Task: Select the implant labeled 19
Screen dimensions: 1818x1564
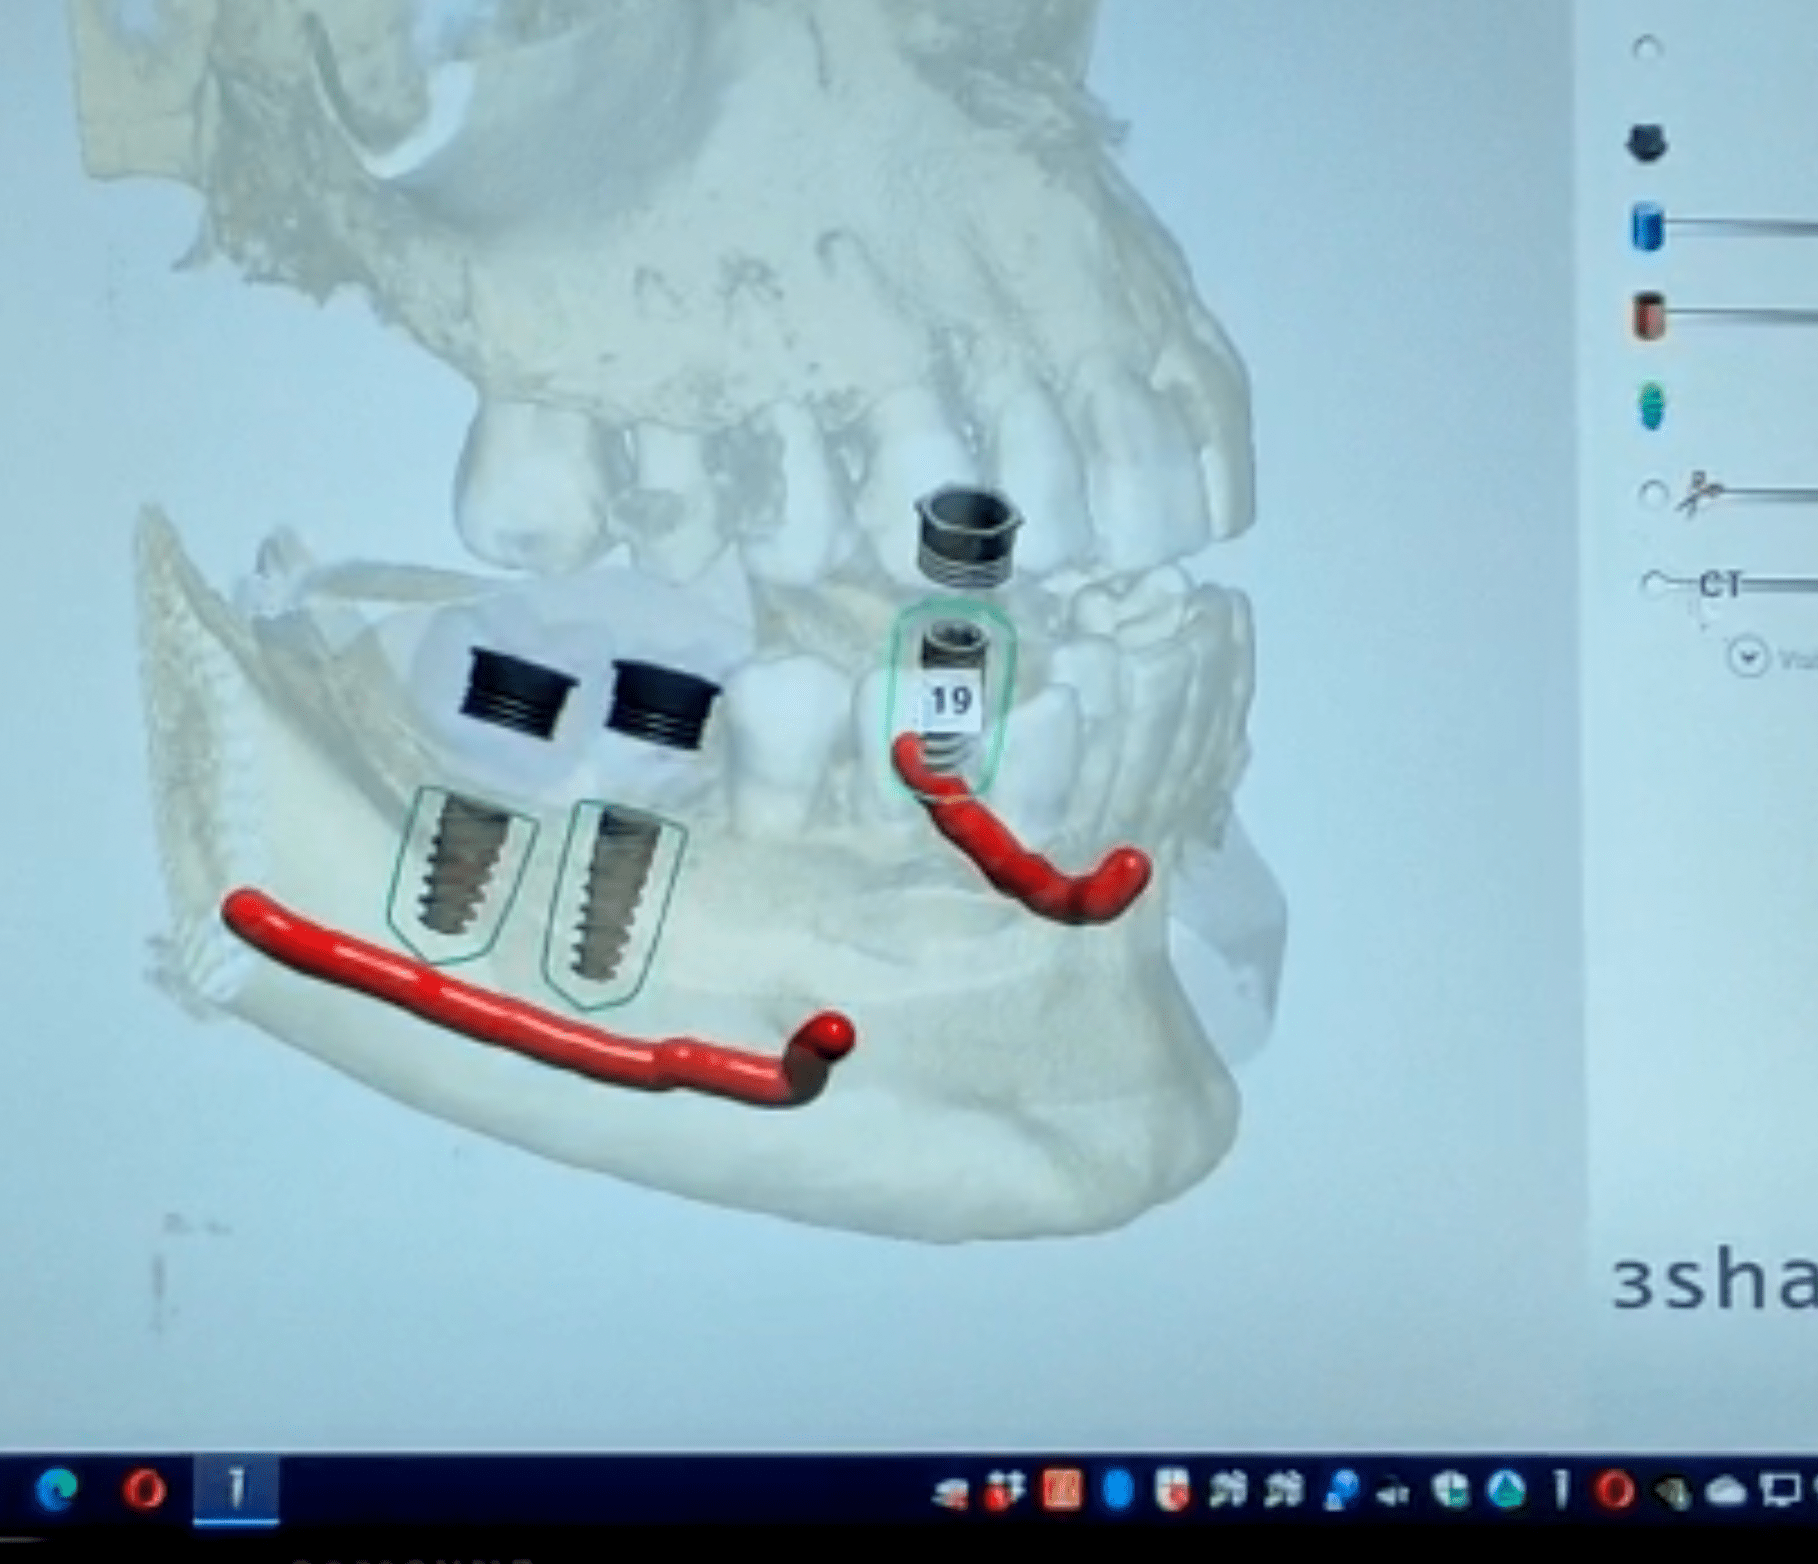Action: [x=951, y=700]
